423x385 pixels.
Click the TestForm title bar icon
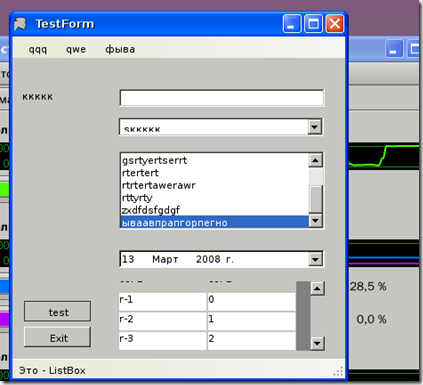(20, 24)
